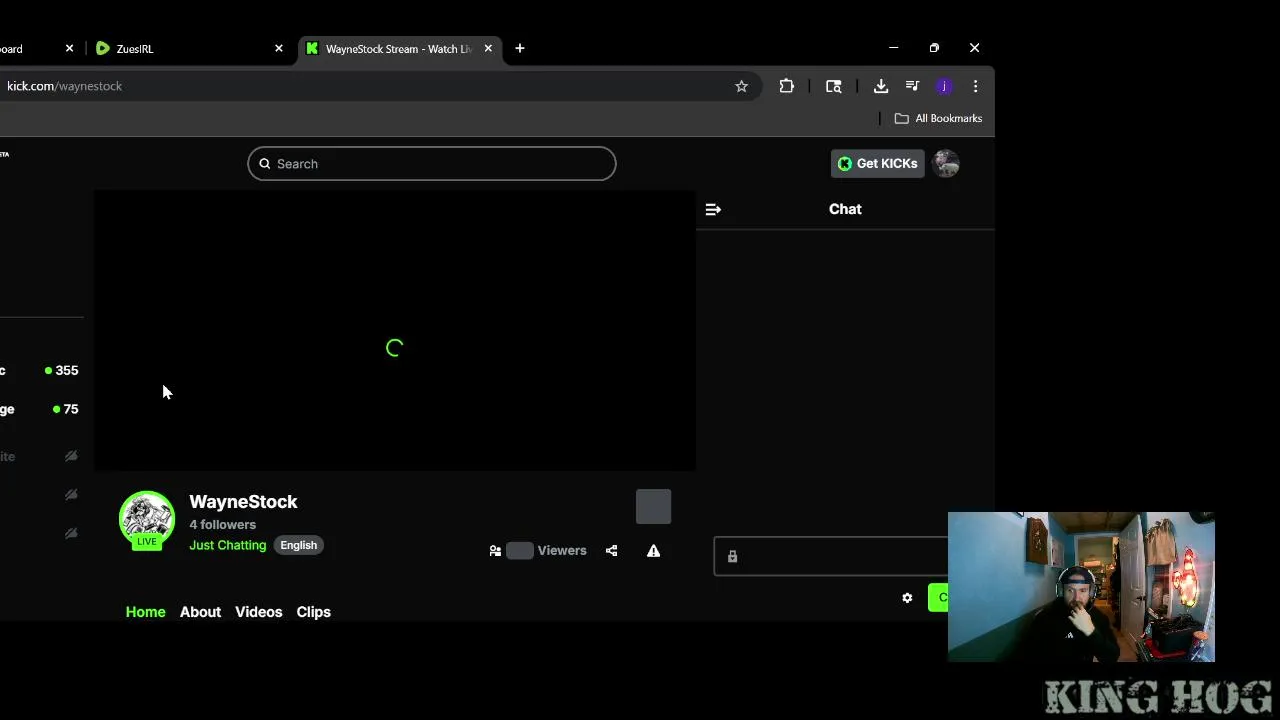Image resolution: width=1280 pixels, height=720 pixels.
Task: Switch to the Clips tab
Action: pyautogui.click(x=313, y=612)
